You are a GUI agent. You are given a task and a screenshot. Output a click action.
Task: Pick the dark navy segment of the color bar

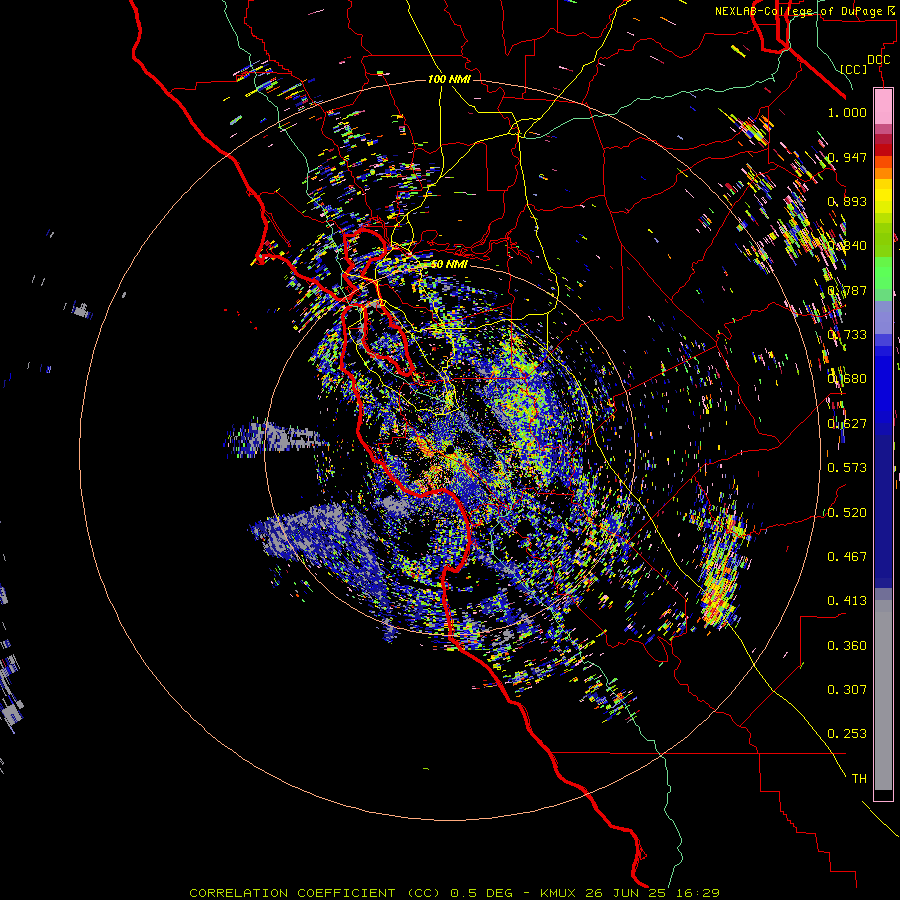pos(883,511)
